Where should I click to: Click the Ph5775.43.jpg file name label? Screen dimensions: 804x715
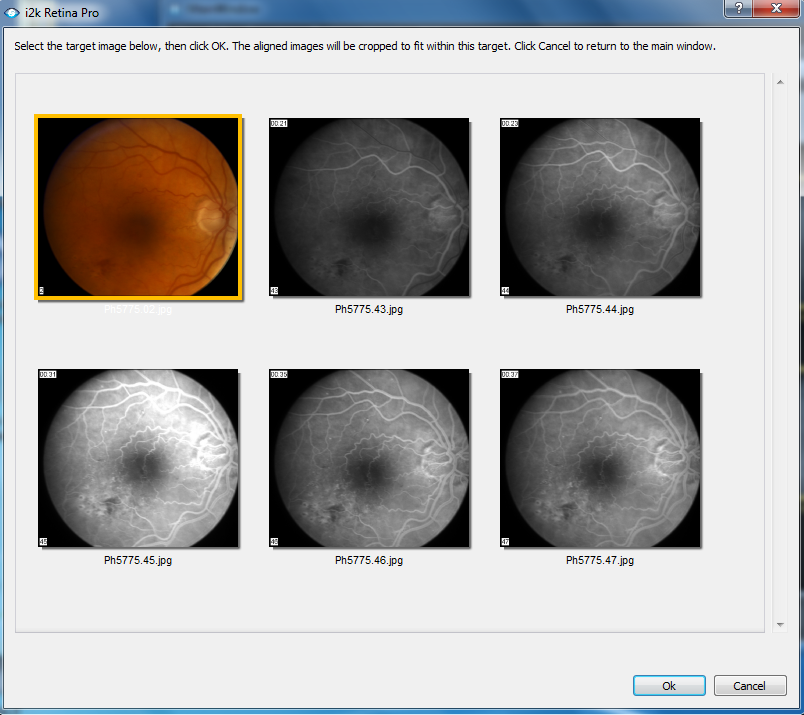point(369,309)
